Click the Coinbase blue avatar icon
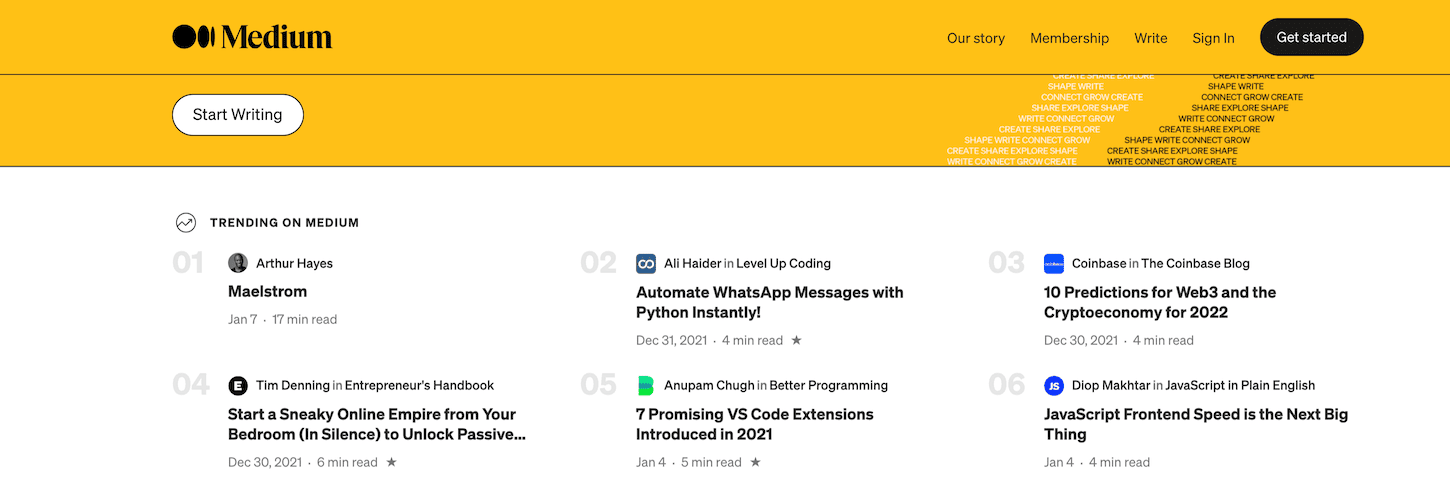1450x501 pixels. point(1054,263)
